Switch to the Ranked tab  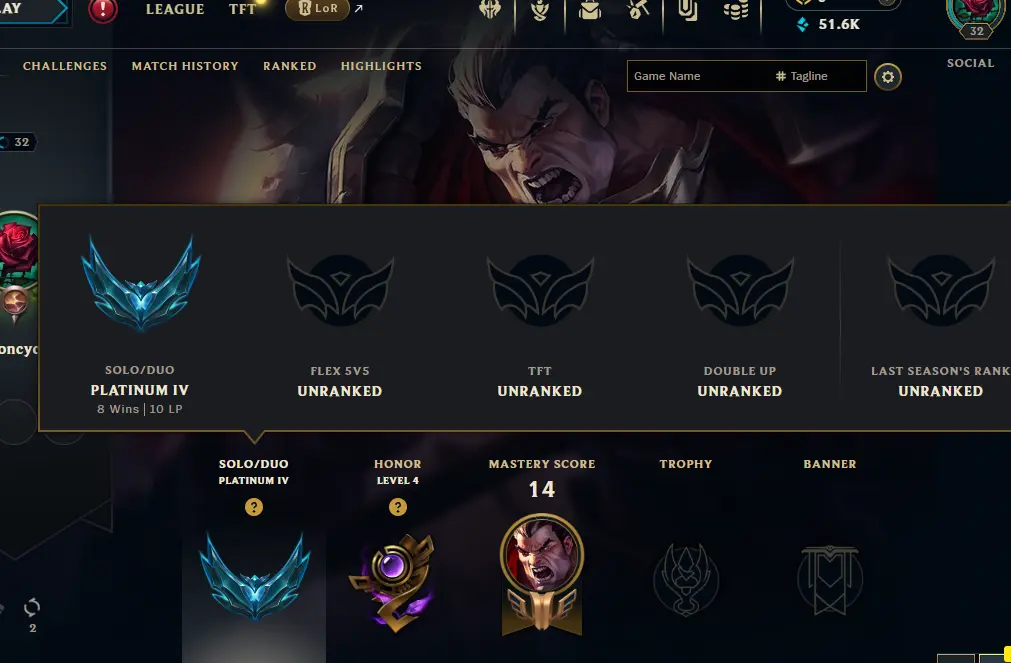pyautogui.click(x=290, y=66)
